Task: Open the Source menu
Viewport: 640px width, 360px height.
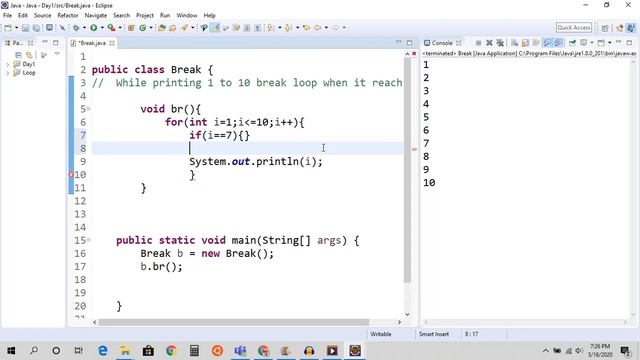Action: pos(42,16)
